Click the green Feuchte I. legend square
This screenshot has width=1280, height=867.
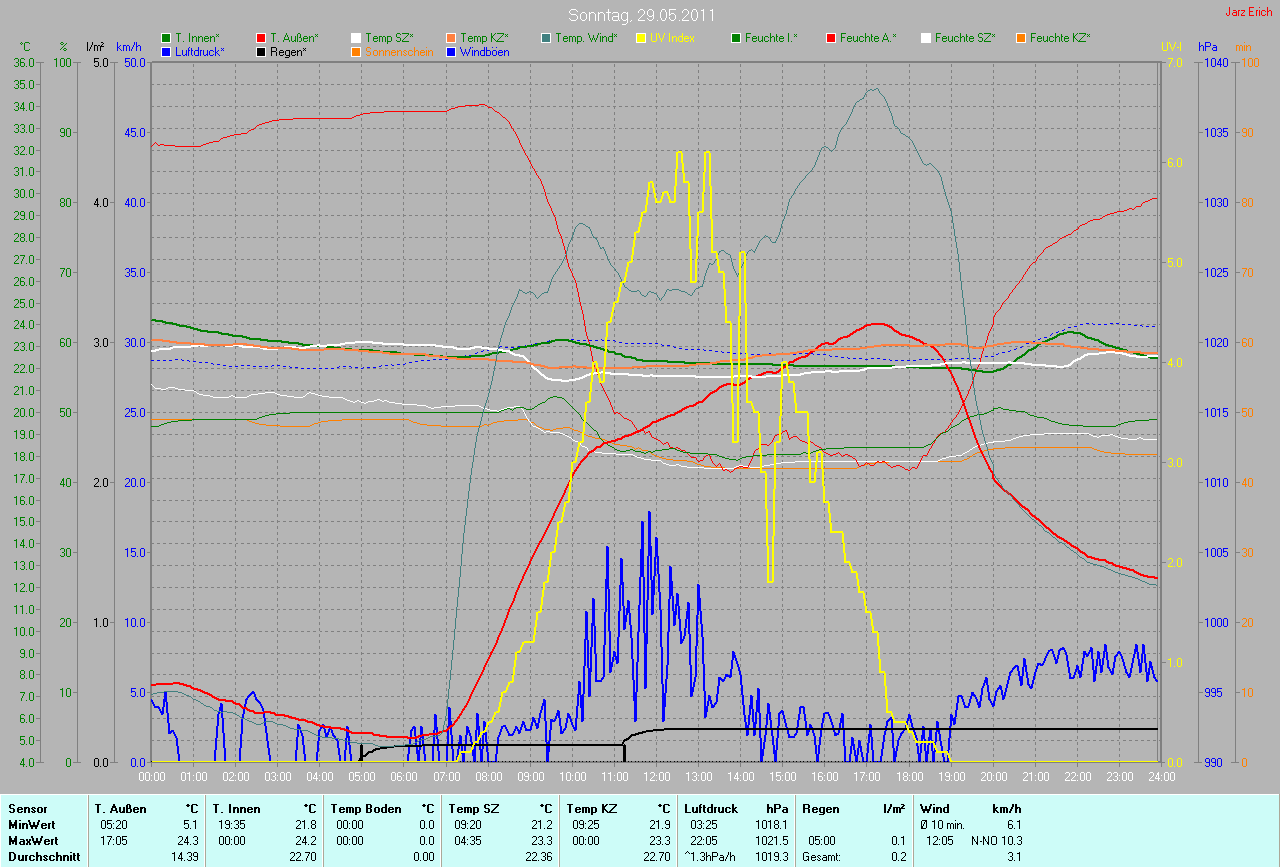pos(736,38)
